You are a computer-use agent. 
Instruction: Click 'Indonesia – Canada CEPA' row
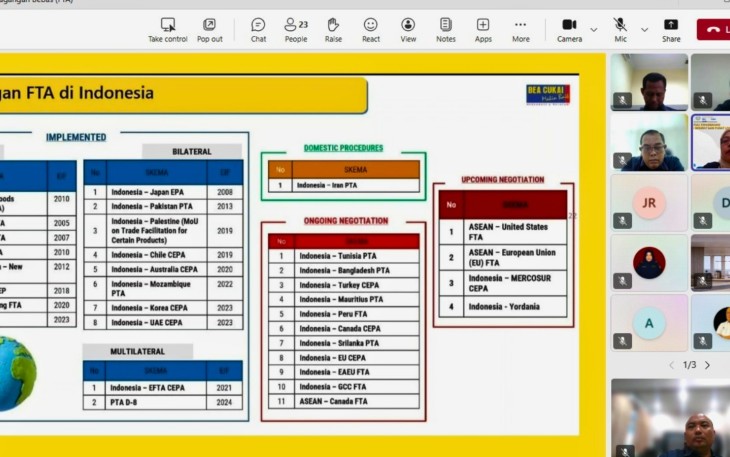[344, 329]
